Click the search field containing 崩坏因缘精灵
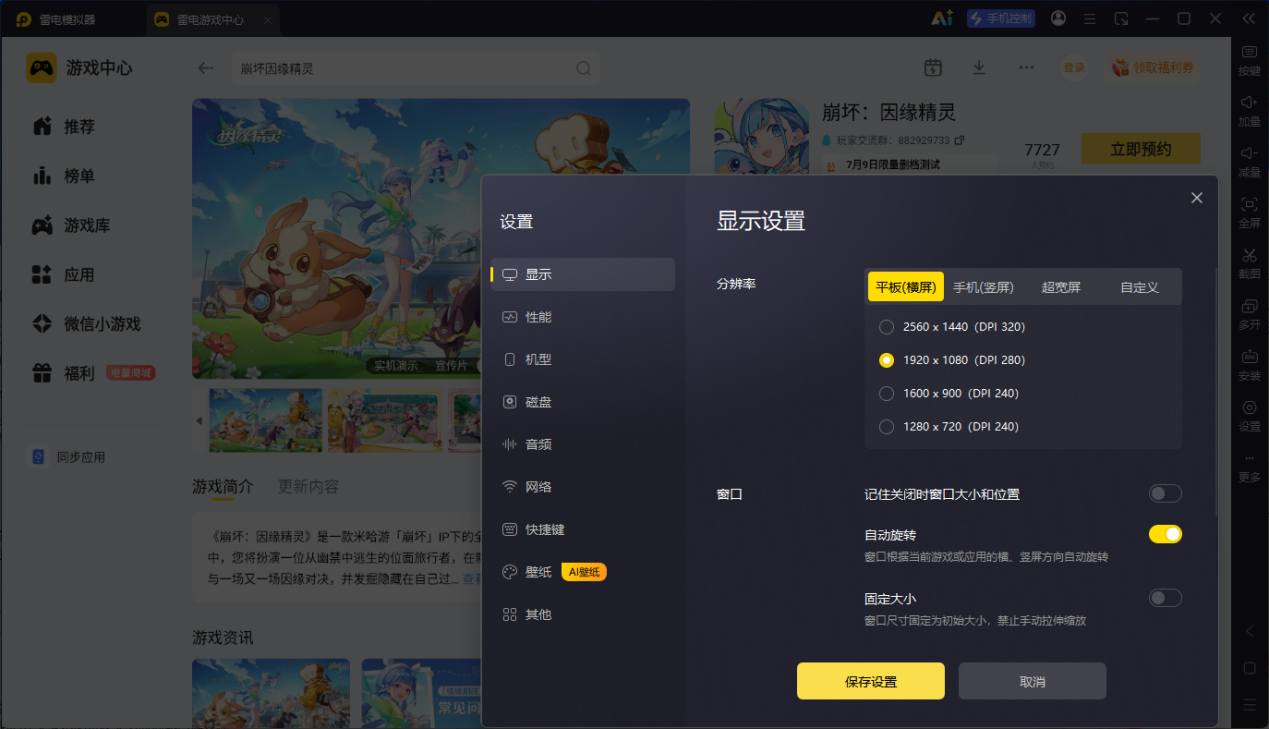The image size is (1269, 729). [415, 68]
